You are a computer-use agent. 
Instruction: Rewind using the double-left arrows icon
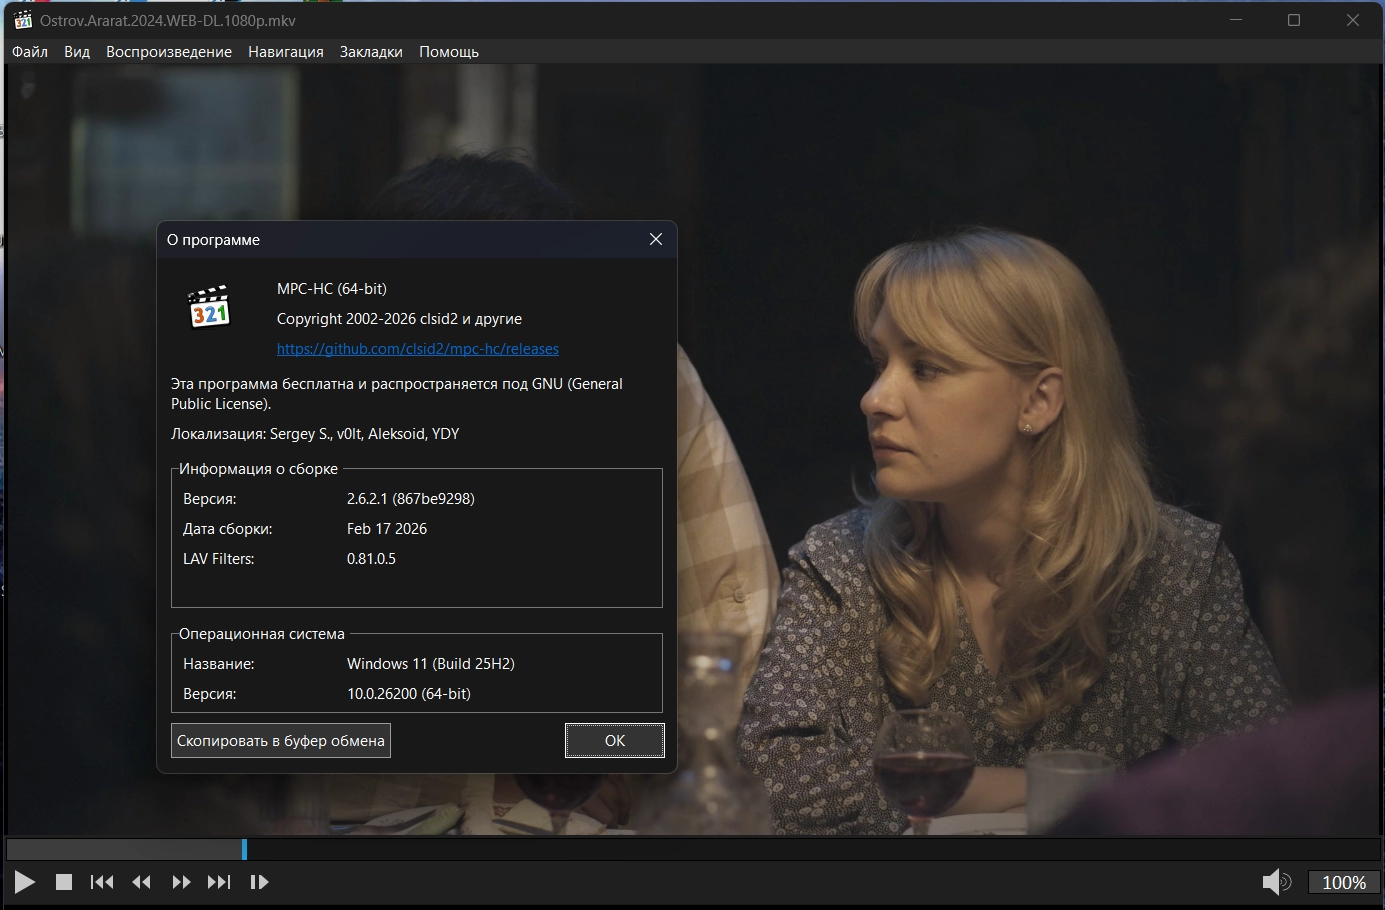[142, 882]
